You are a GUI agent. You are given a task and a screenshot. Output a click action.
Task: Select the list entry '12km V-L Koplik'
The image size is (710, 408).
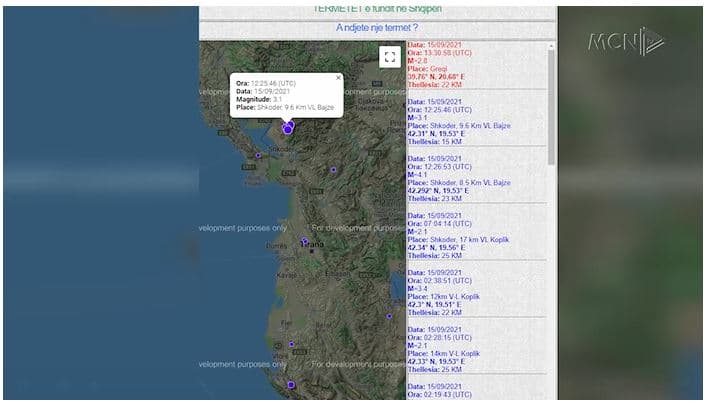tap(476, 293)
